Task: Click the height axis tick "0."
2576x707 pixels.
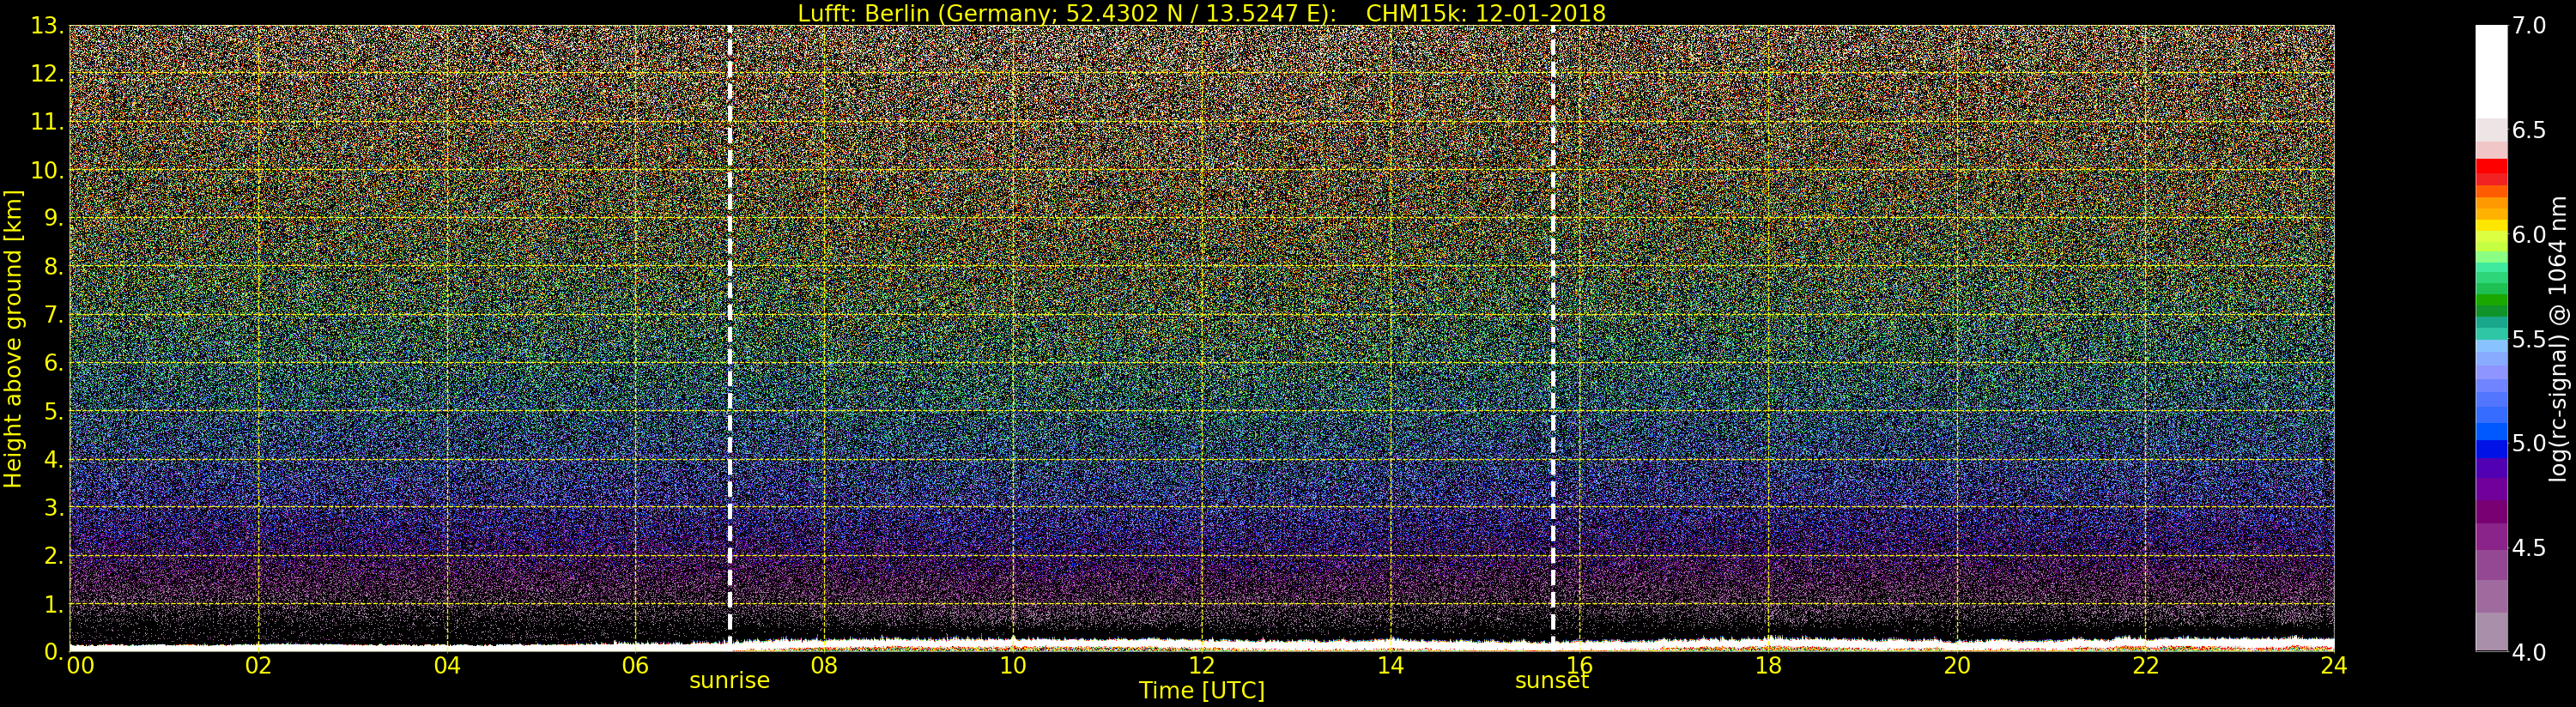Action: coord(54,651)
